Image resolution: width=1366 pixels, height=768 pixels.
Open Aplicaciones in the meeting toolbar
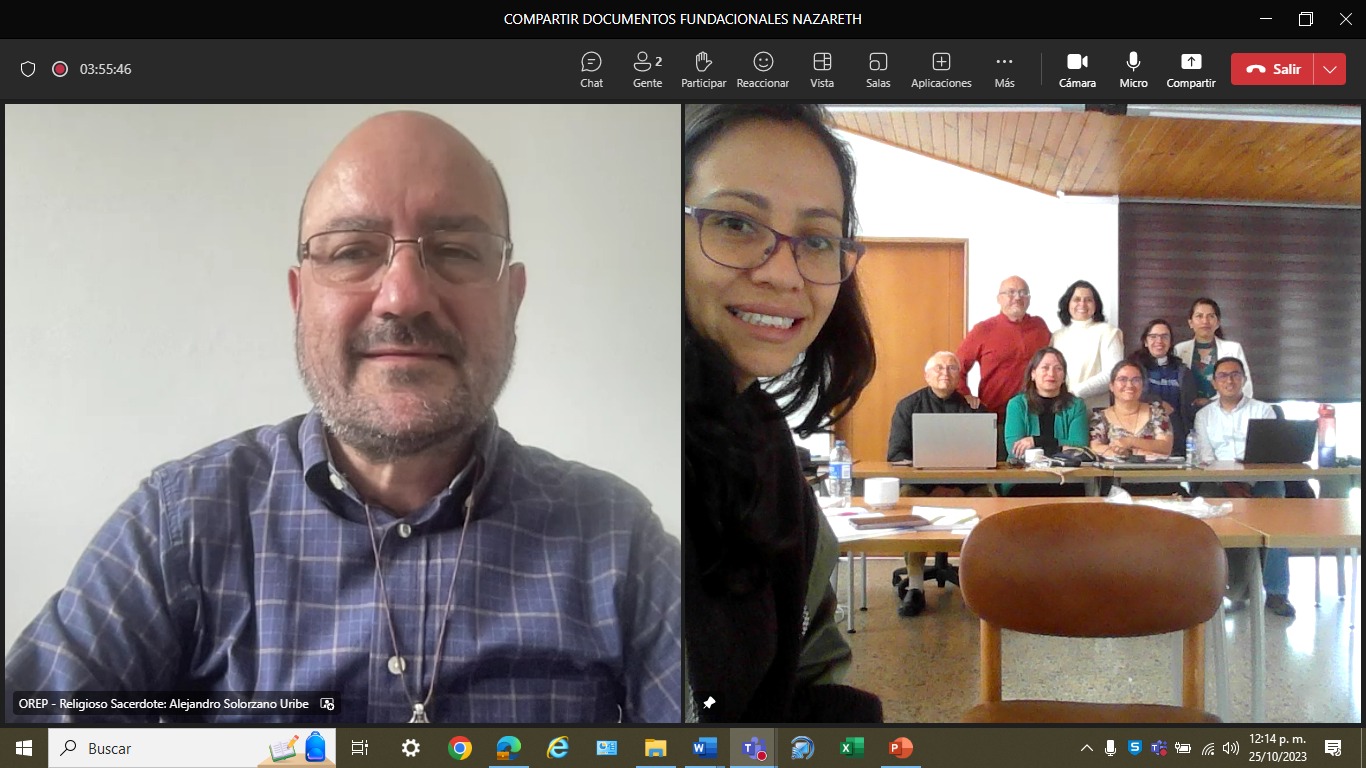(941, 69)
